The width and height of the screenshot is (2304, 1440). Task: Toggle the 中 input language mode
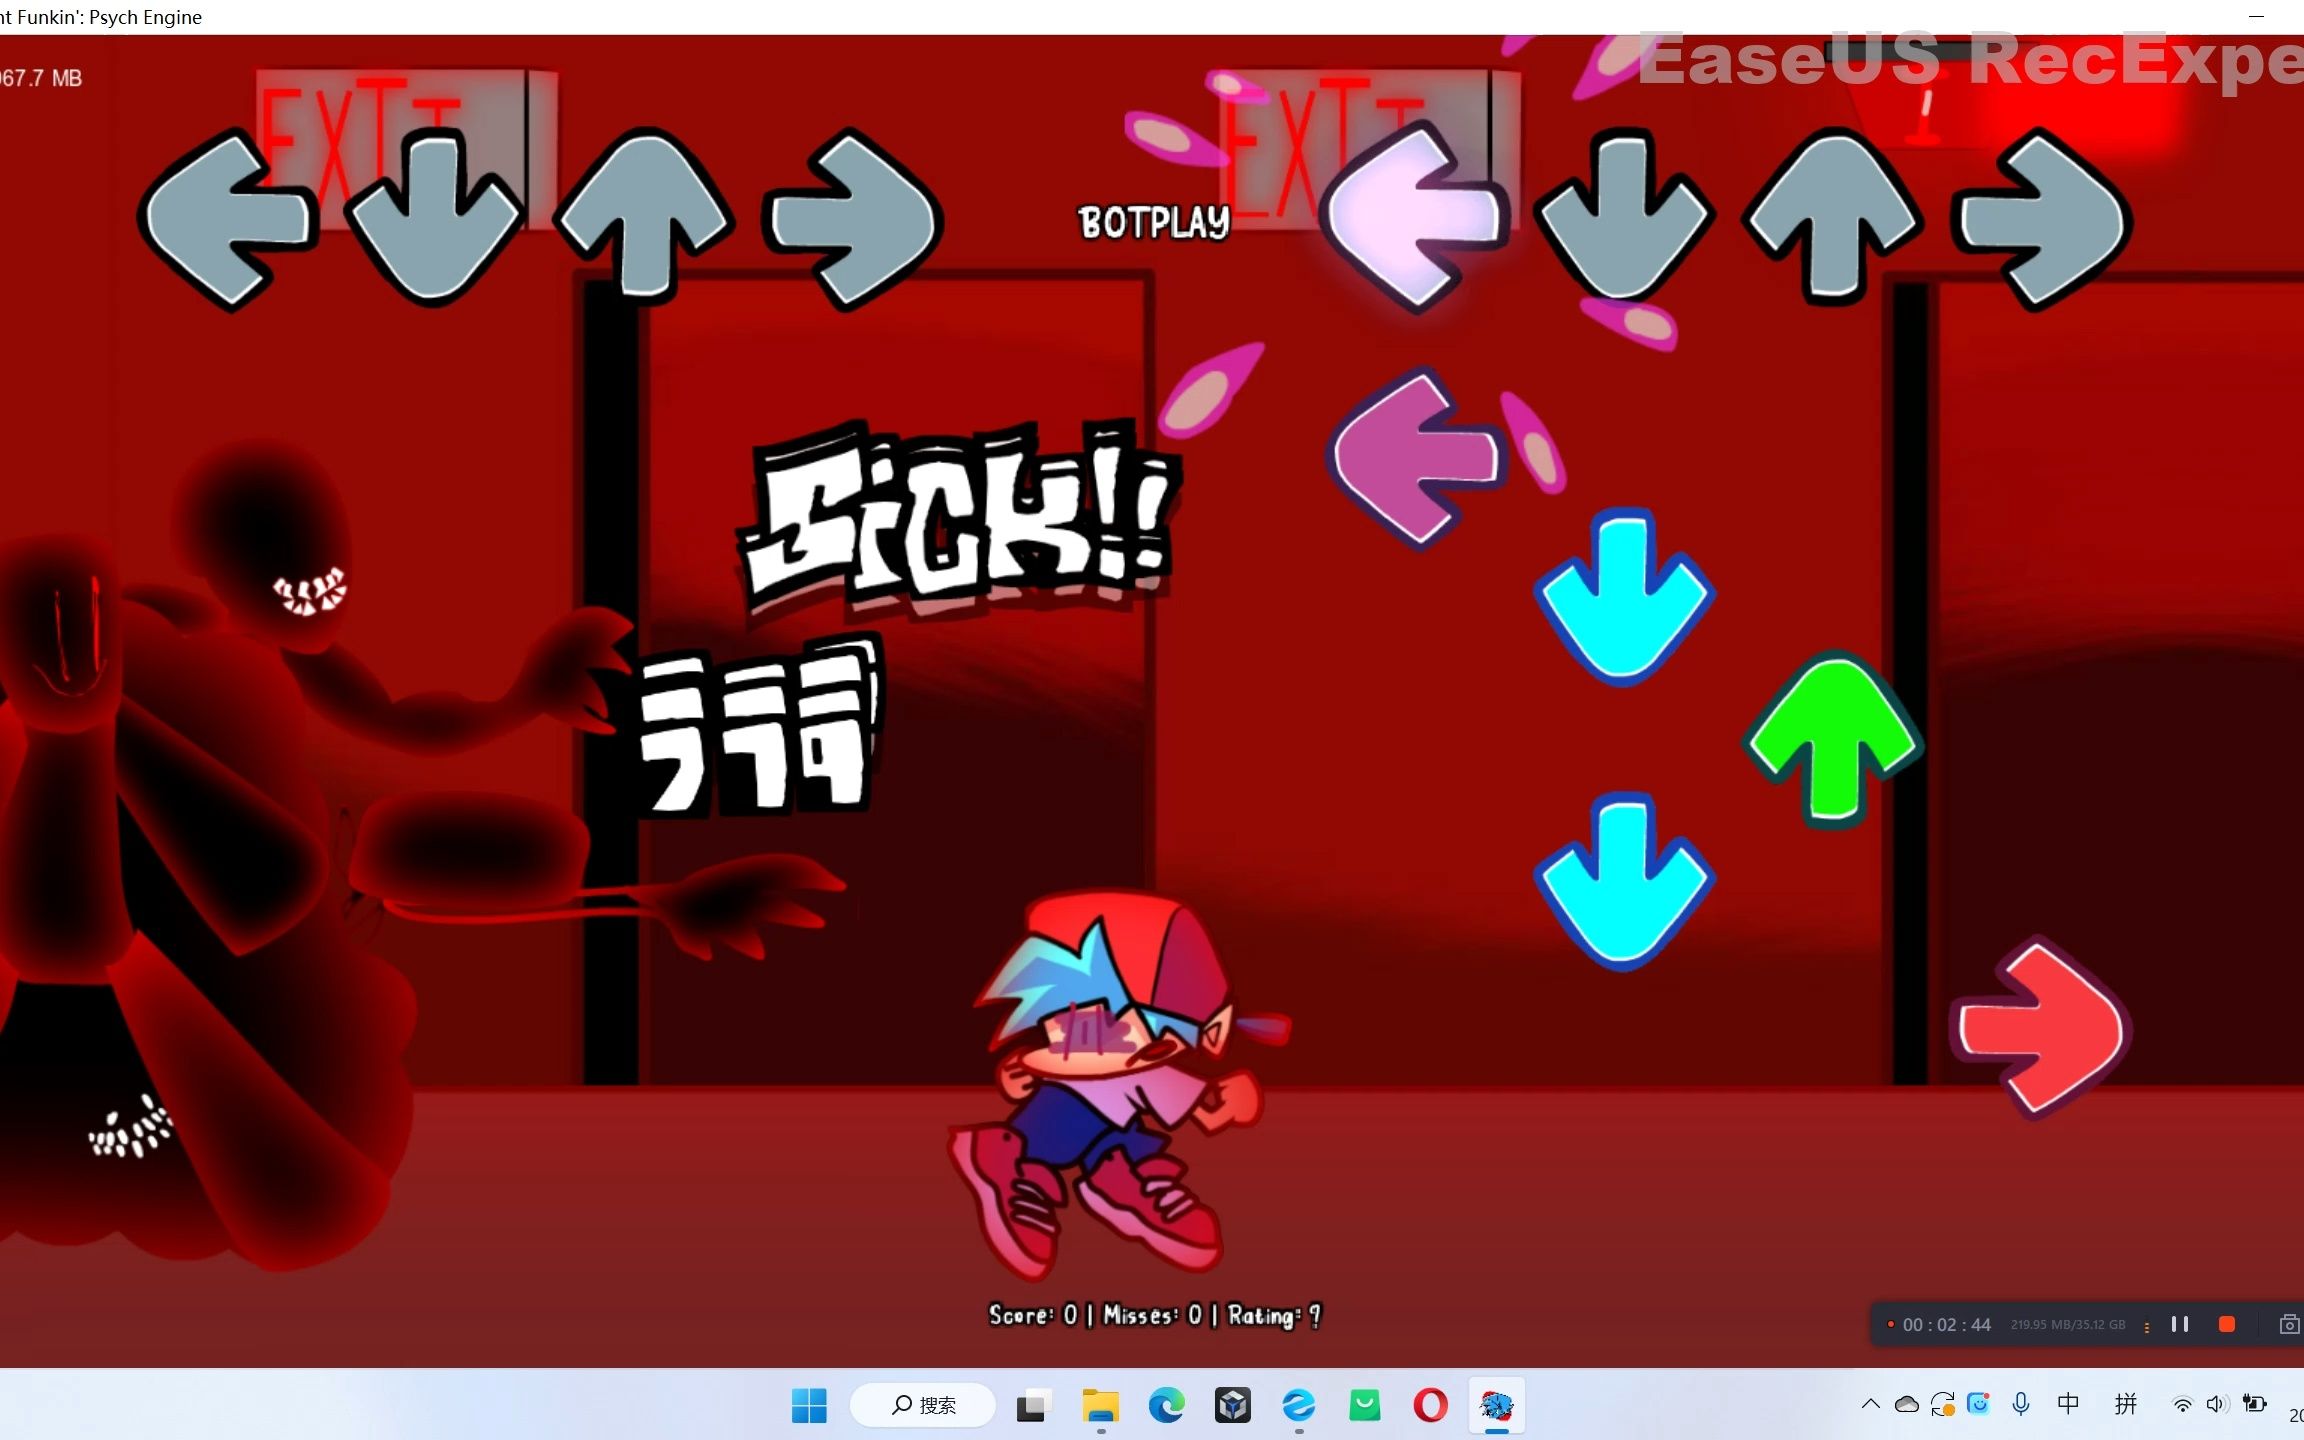tap(2069, 1404)
